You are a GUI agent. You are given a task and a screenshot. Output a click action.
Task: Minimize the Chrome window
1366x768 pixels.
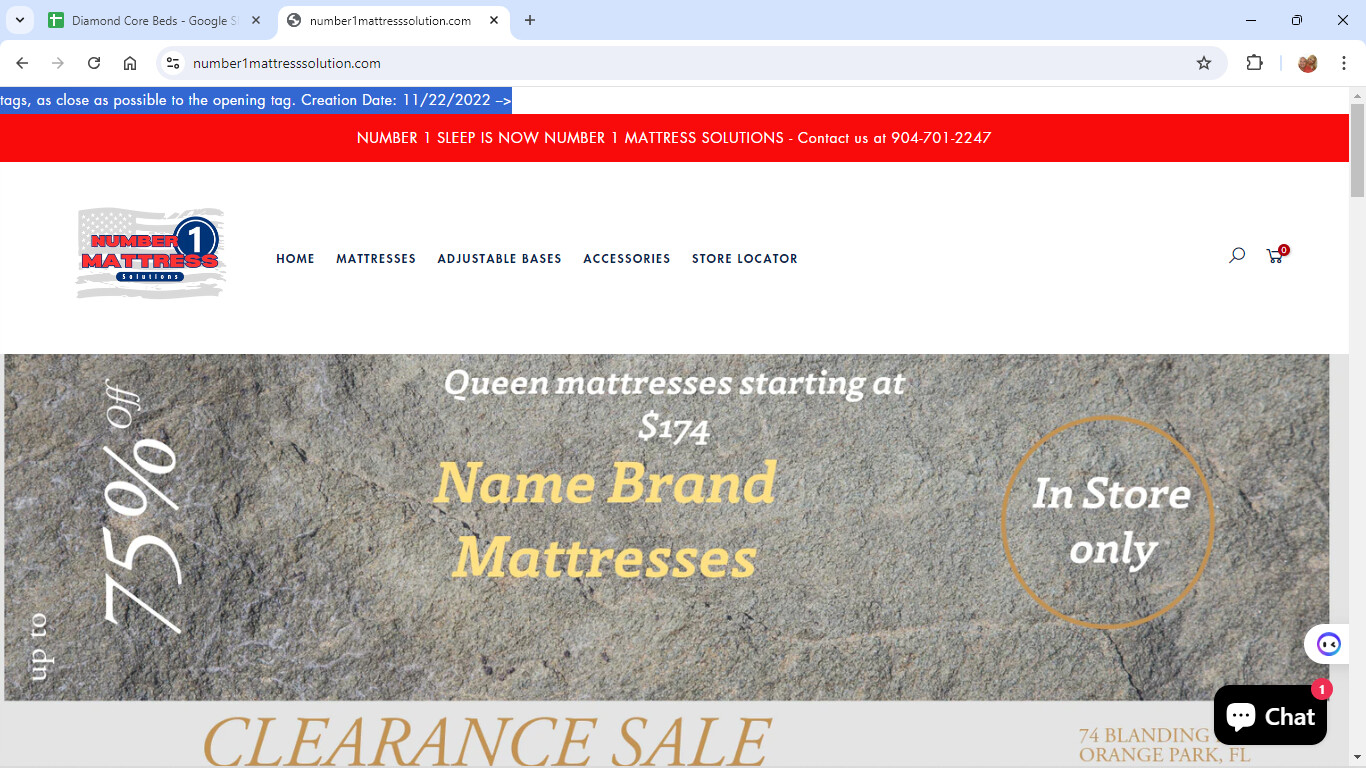1251,20
